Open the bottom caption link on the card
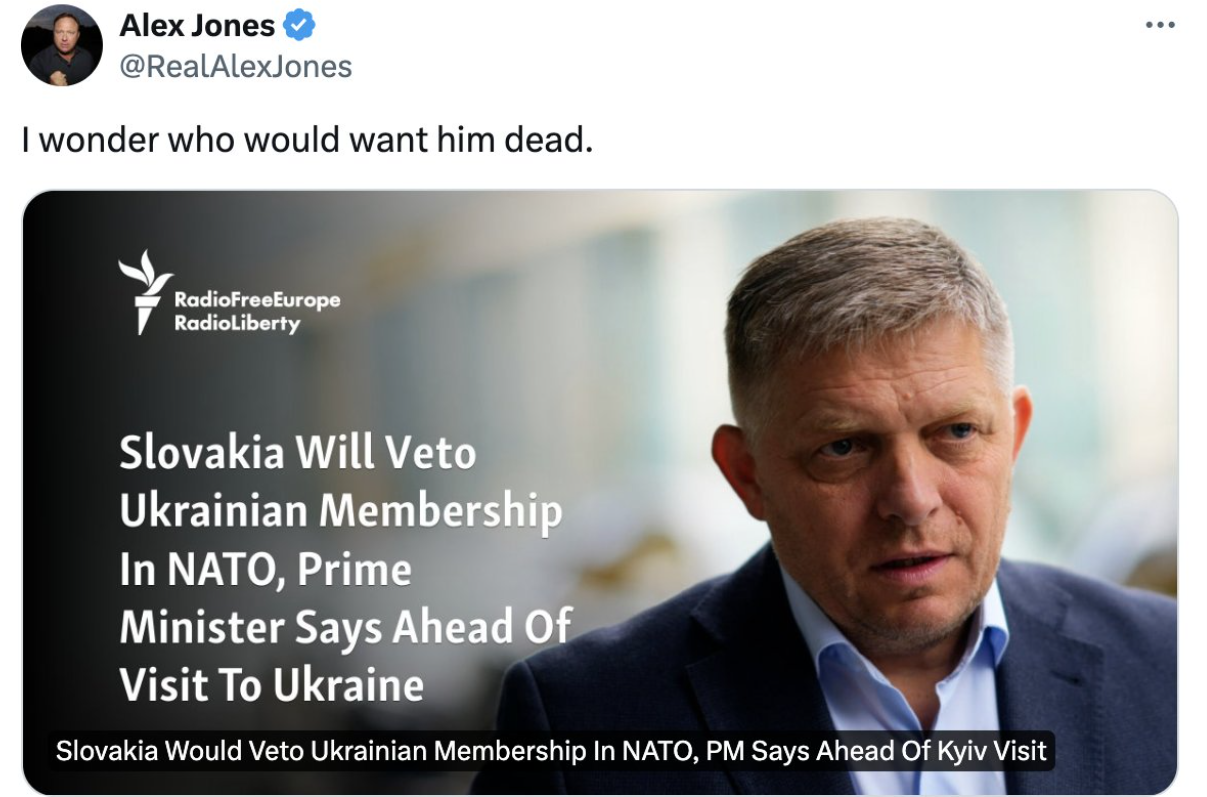1207x797 pixels. 551,750
